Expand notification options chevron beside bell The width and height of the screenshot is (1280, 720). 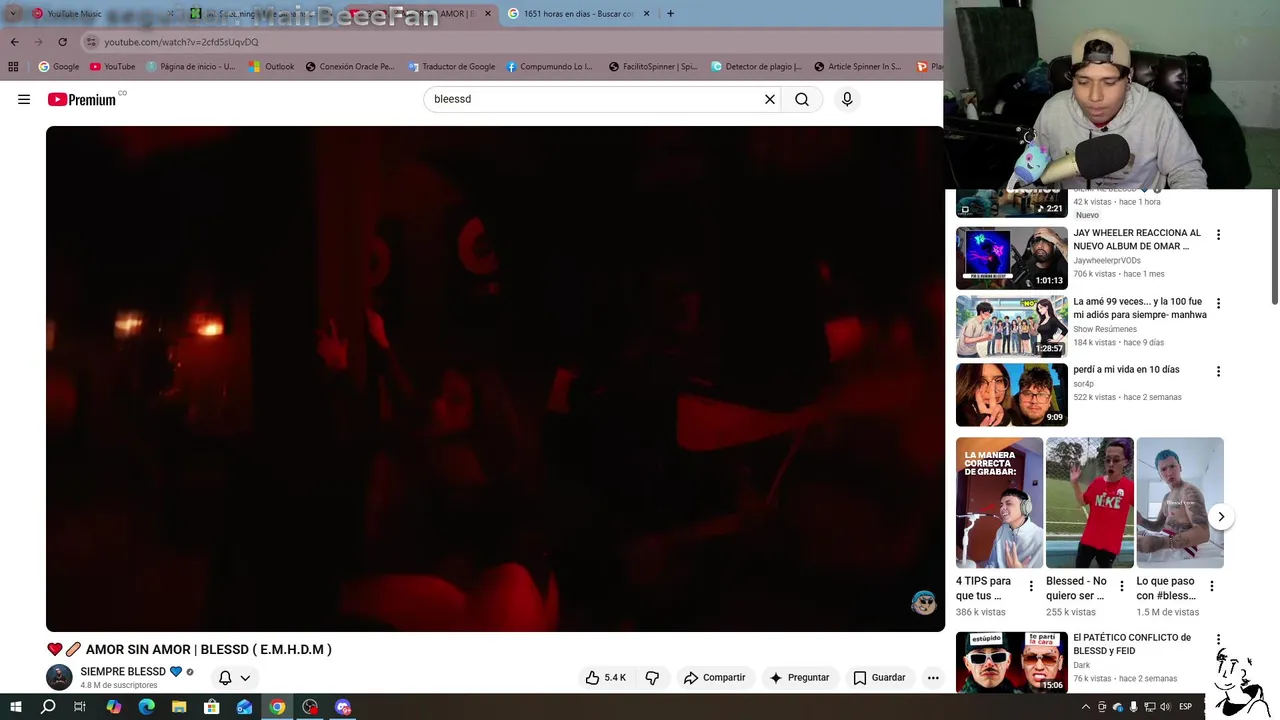245,678
